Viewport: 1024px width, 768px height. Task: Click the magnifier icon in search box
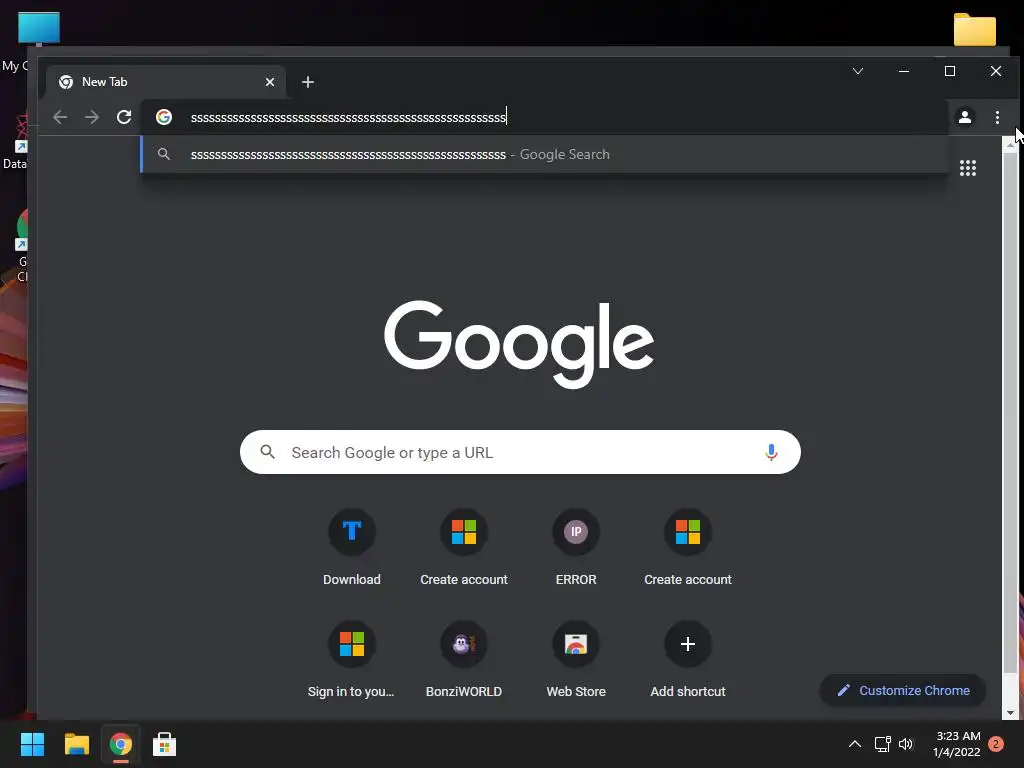(x=267, y=451)
